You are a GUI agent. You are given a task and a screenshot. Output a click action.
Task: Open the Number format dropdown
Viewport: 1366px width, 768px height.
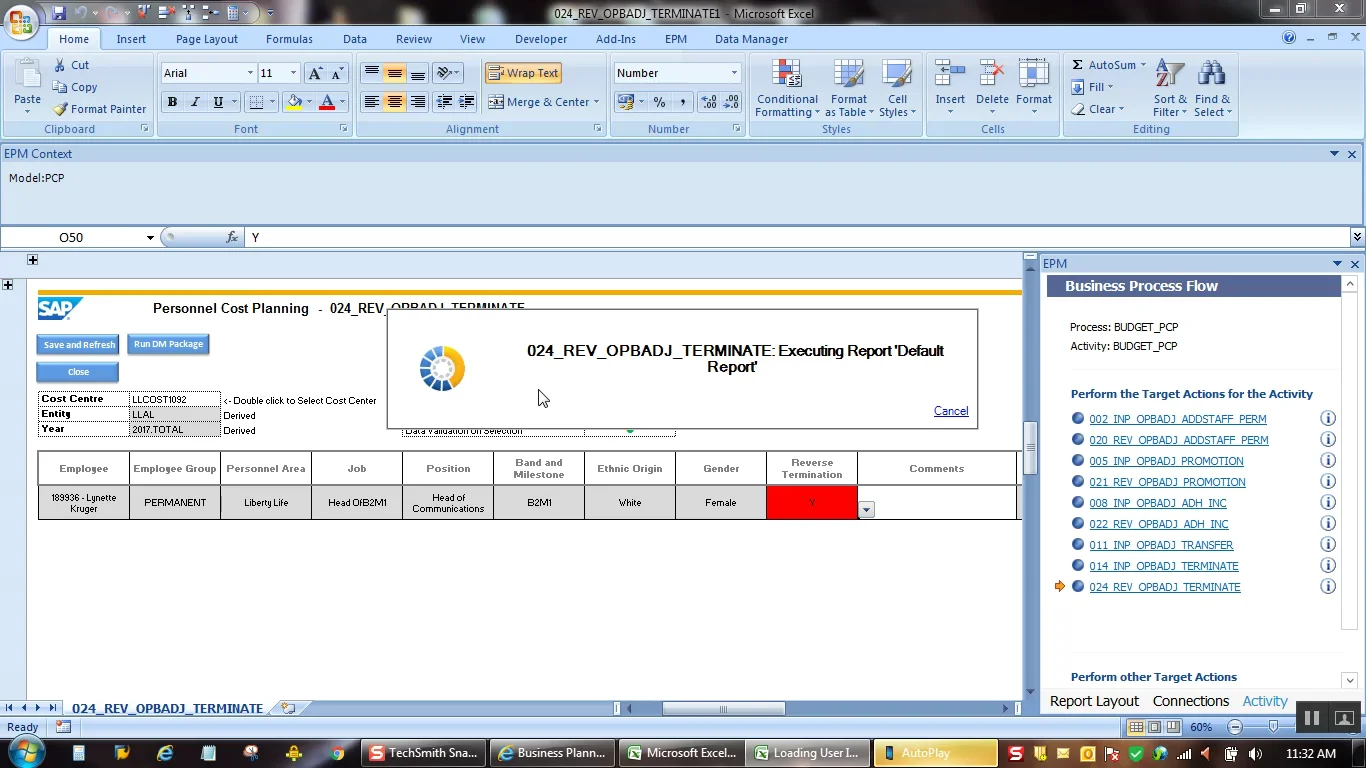(x=734, y=73)
